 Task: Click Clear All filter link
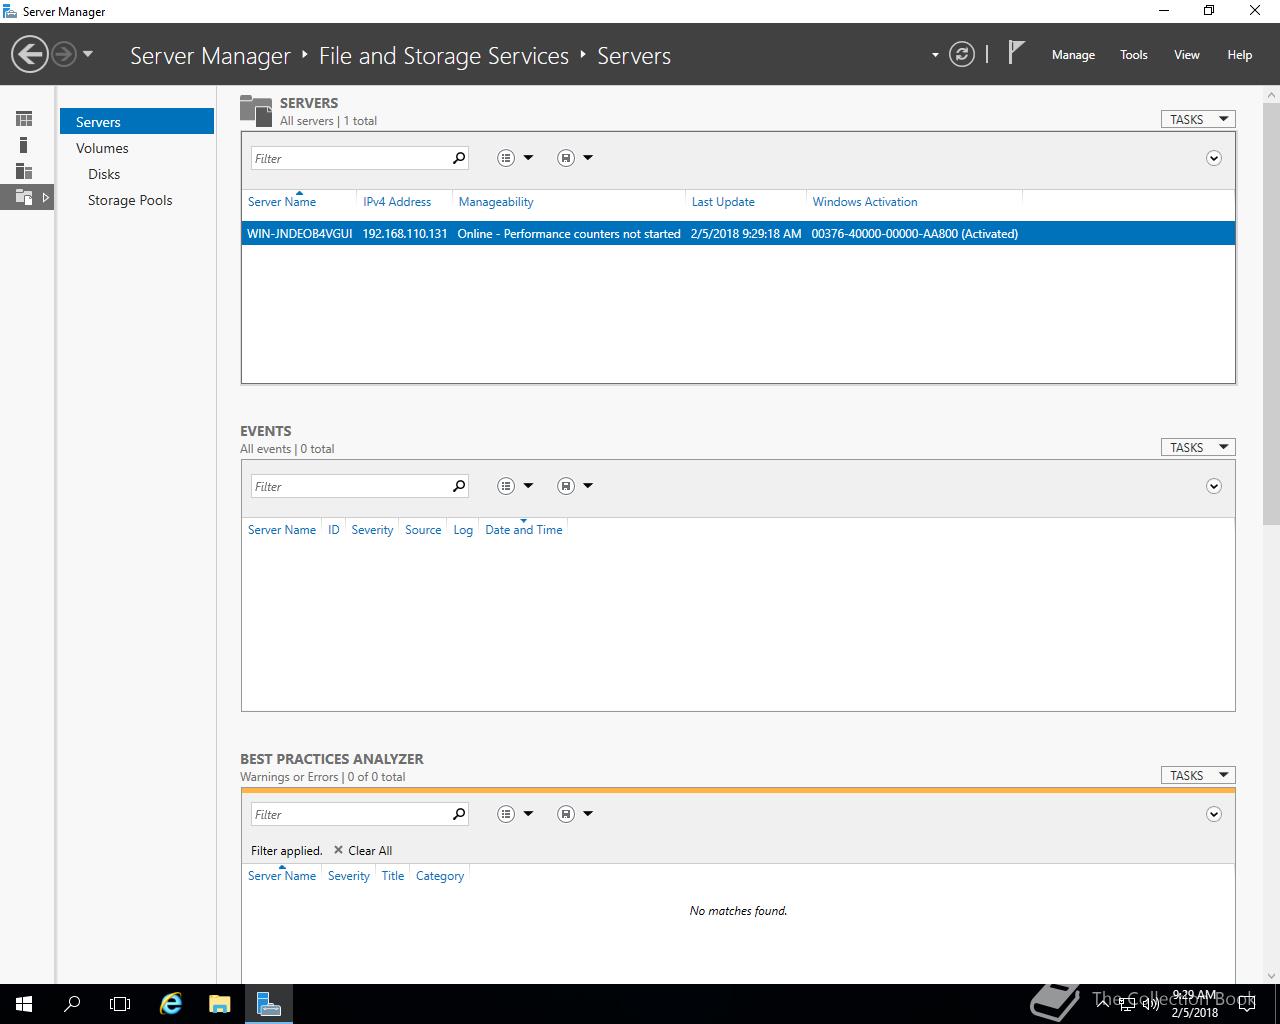coord(362,851)
